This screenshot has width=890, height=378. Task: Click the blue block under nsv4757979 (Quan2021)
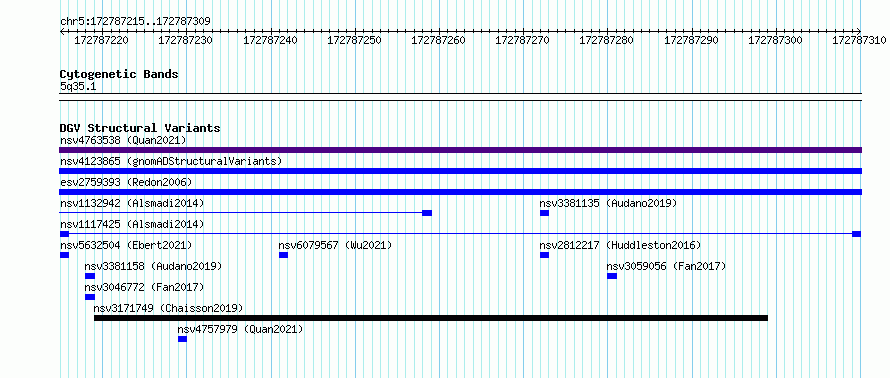(x=182, y=339)
